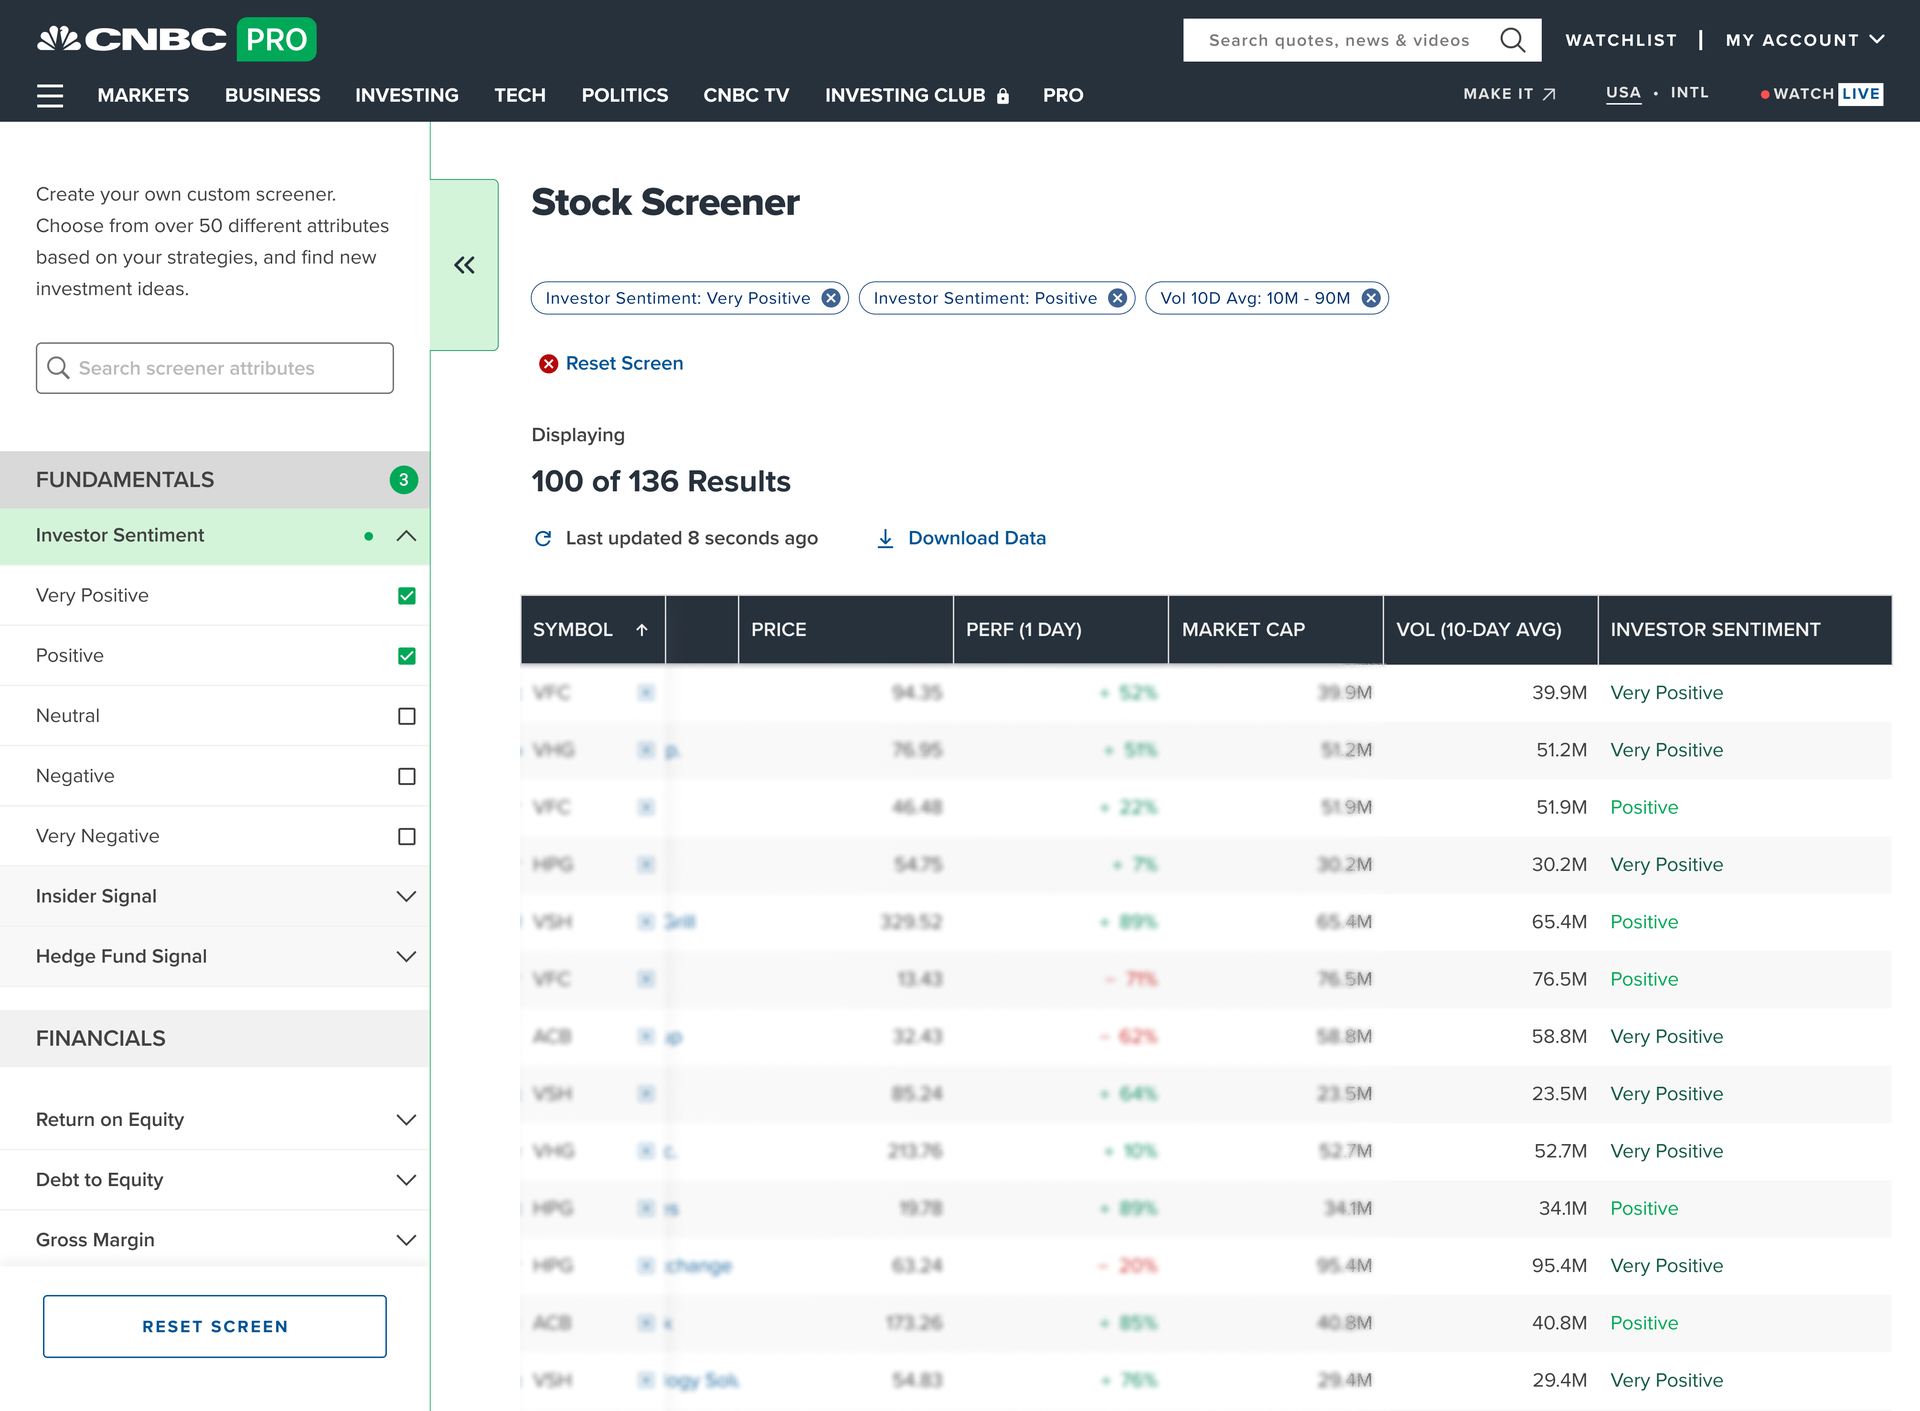Click the refresh icon near Last updated

pos(543,538)
